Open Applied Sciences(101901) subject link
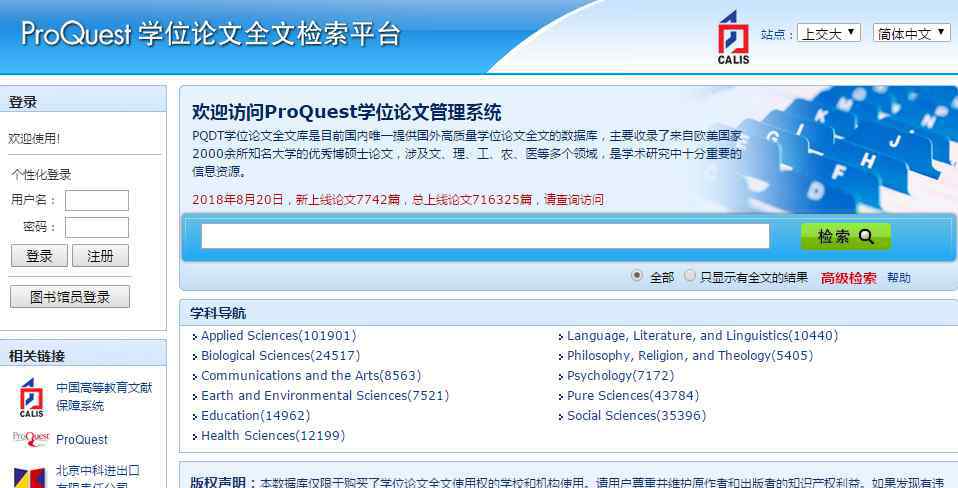This screenshot has height=488, width=958. pyautogui.click(x=278, y=336)
